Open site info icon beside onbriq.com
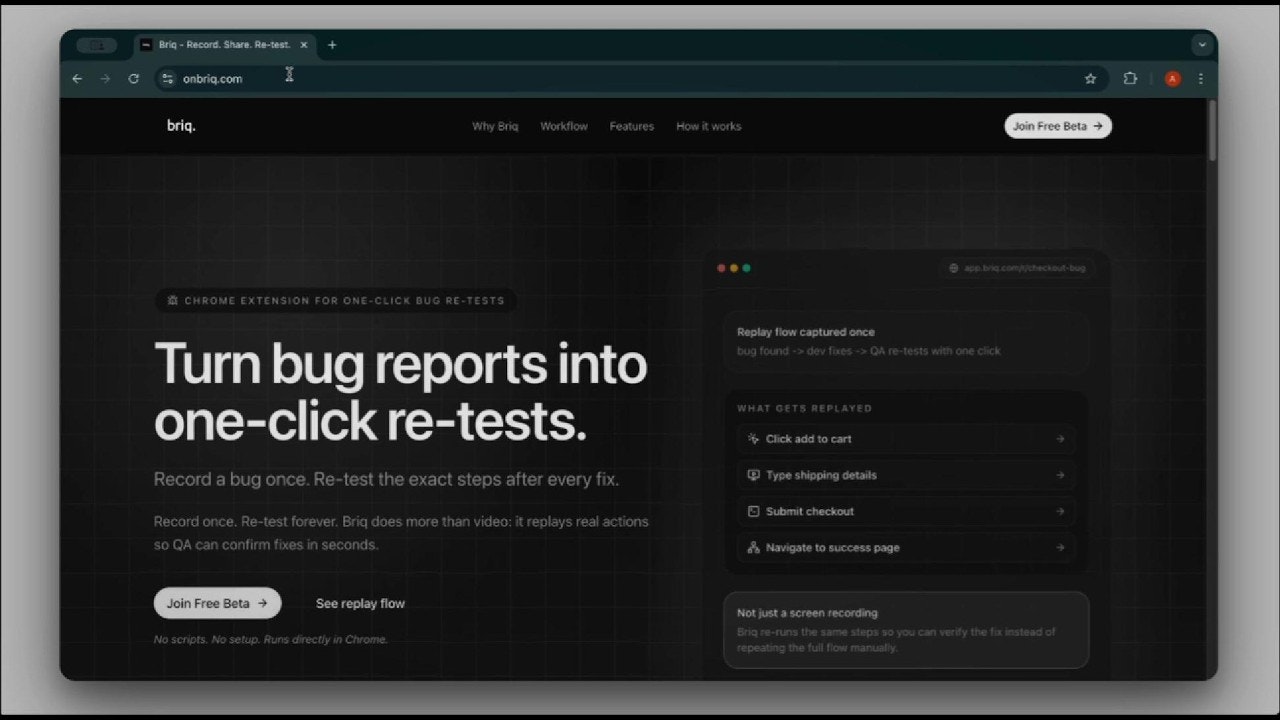1280x720 pixels. [167, 78]
